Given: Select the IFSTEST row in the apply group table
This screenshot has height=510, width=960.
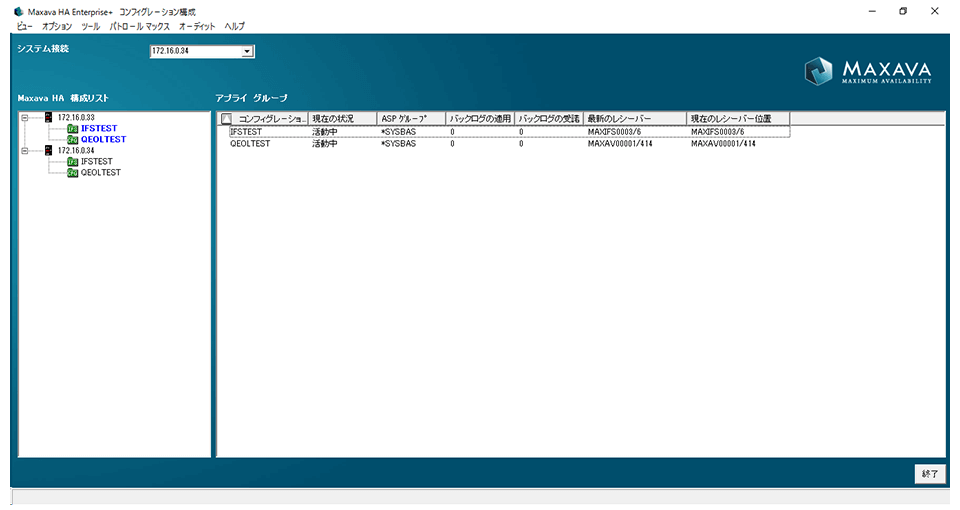Looking at the screenshot, I should [509, 132].
